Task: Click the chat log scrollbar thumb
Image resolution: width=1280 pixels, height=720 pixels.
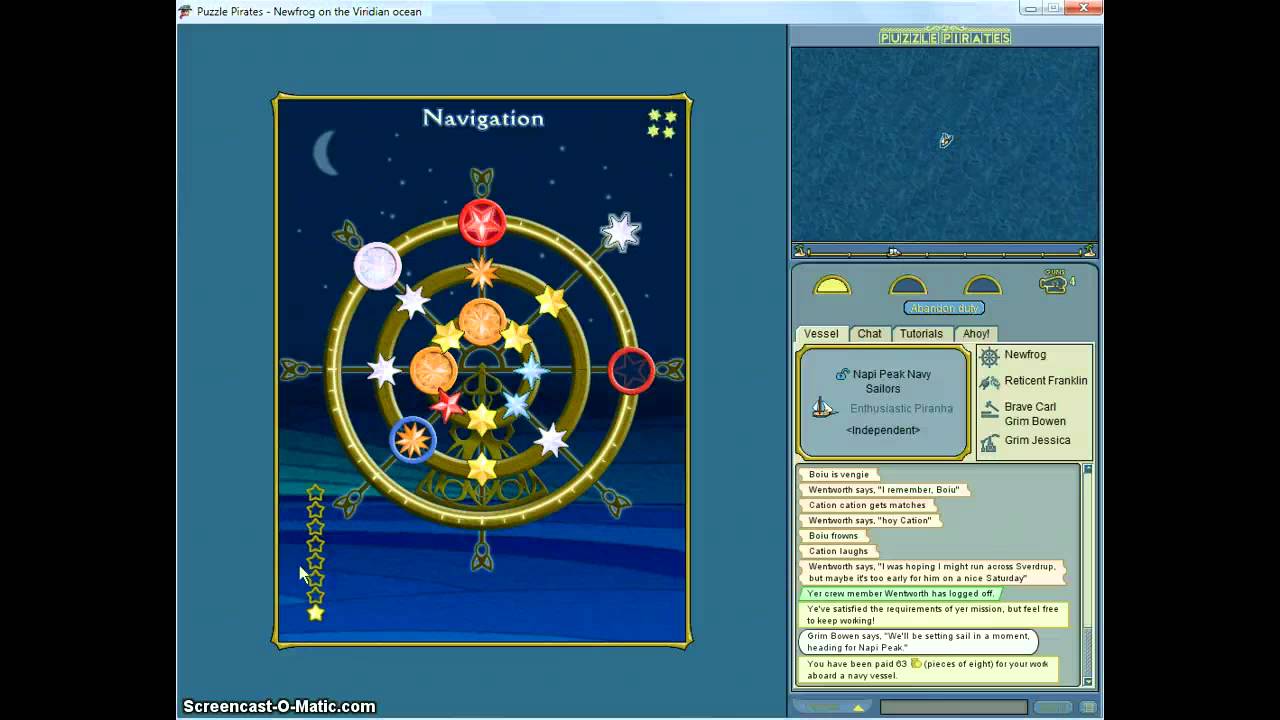Action: [1088, 651]
